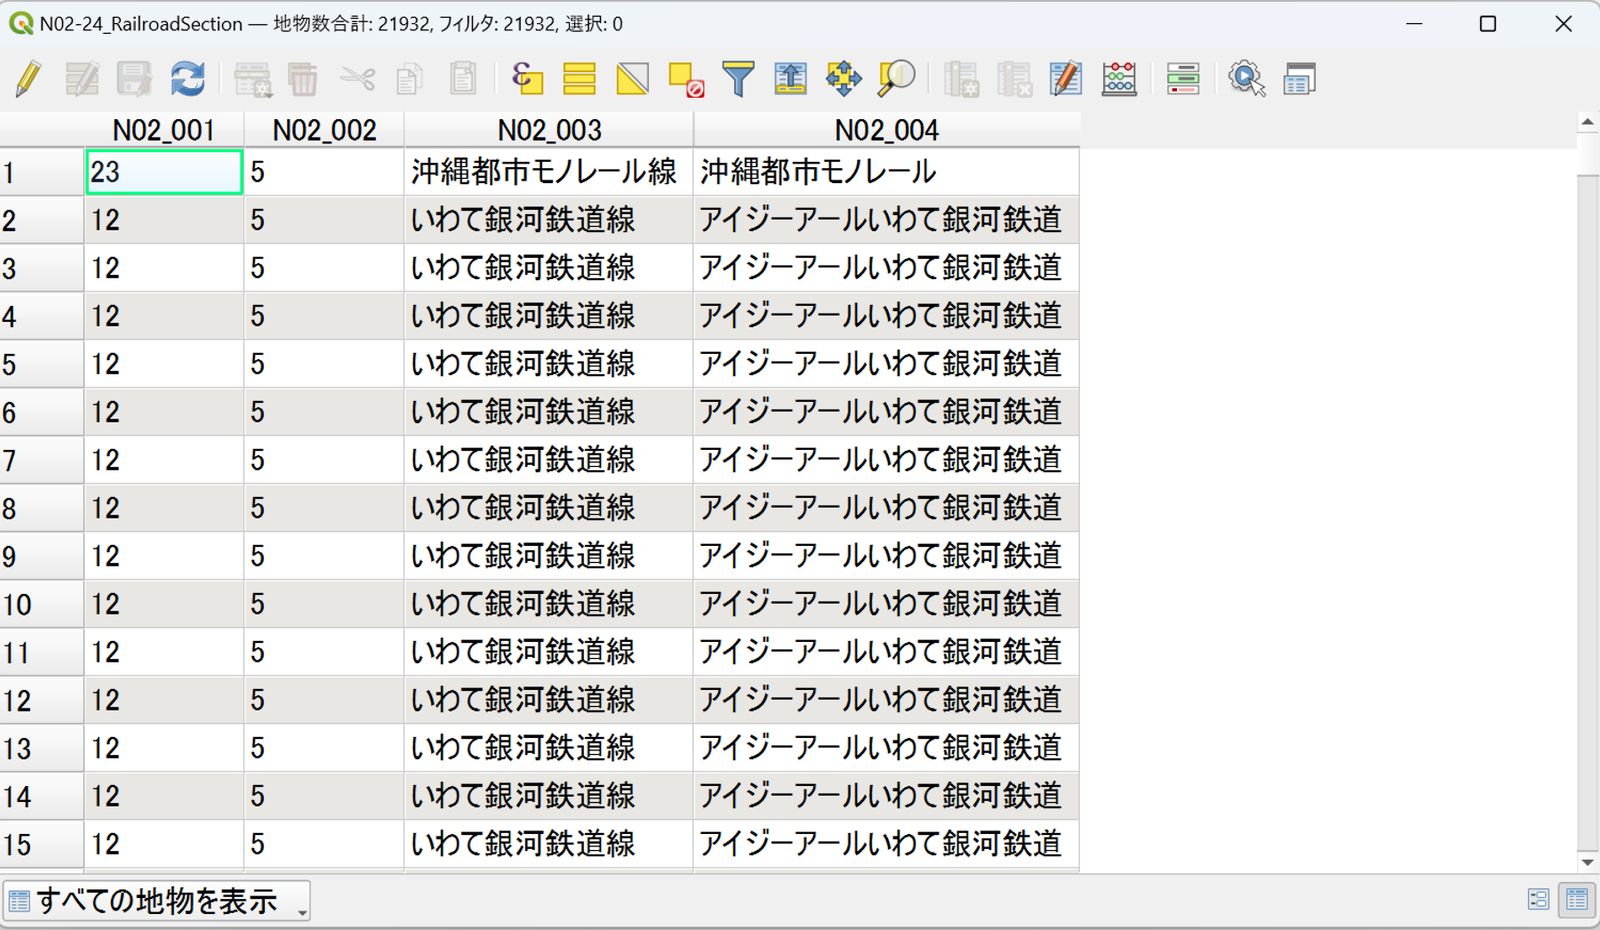Pan map to selected rows
1600x930 pixels.
tap(843, 78)
